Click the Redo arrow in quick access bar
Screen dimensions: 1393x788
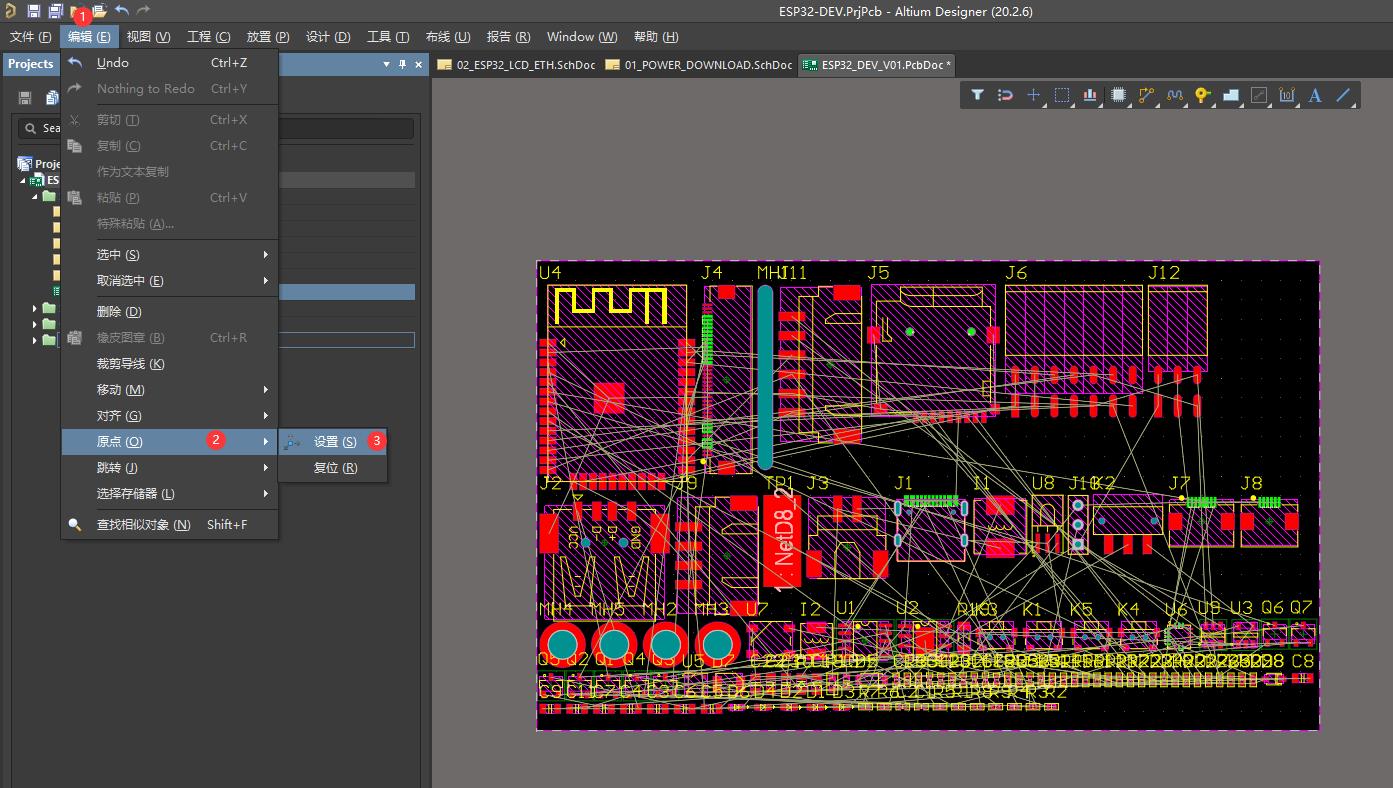tap(143, 11)
